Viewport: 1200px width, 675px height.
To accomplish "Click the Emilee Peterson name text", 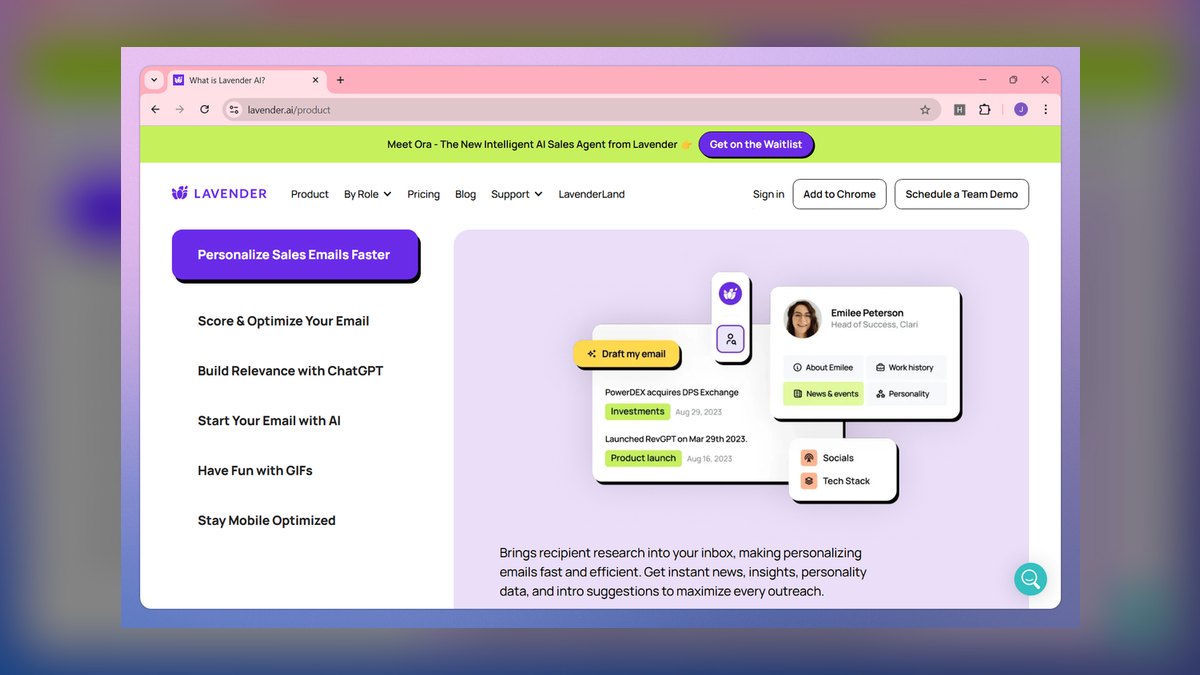I will pyautogui.click(x=867, y=312).
